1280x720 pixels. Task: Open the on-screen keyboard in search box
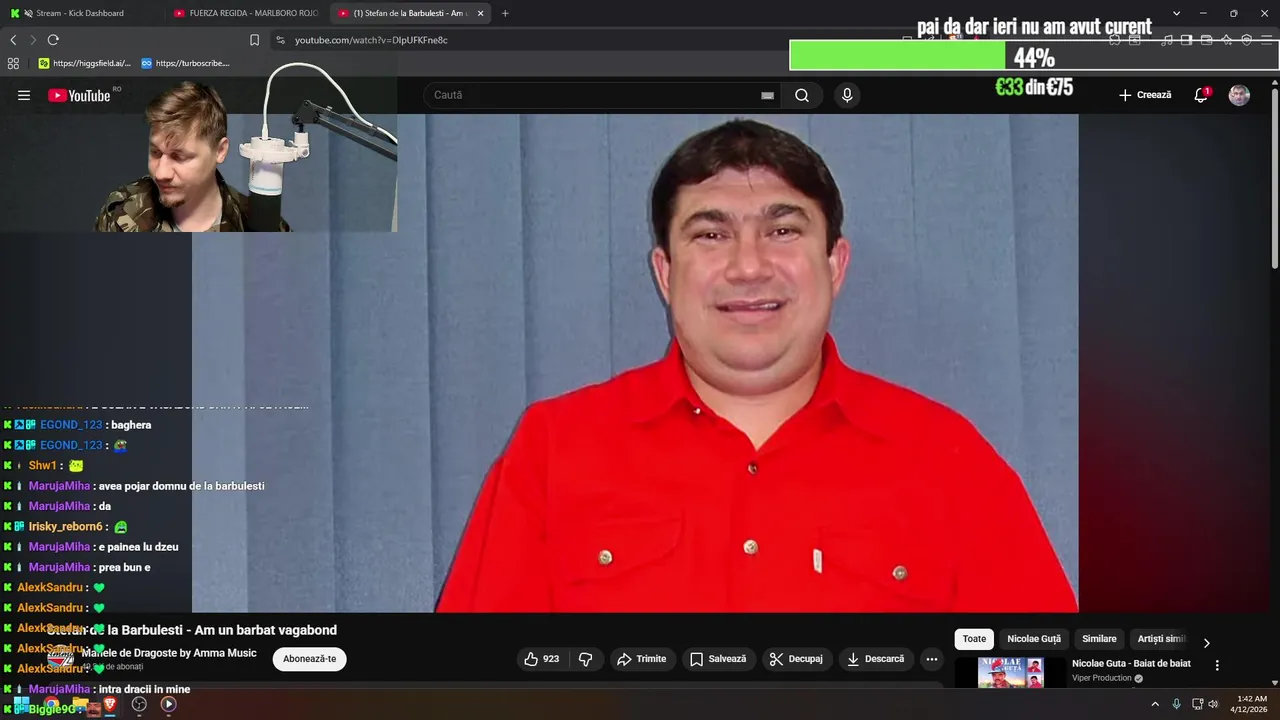pyautogui.click(x=767, y=95)
